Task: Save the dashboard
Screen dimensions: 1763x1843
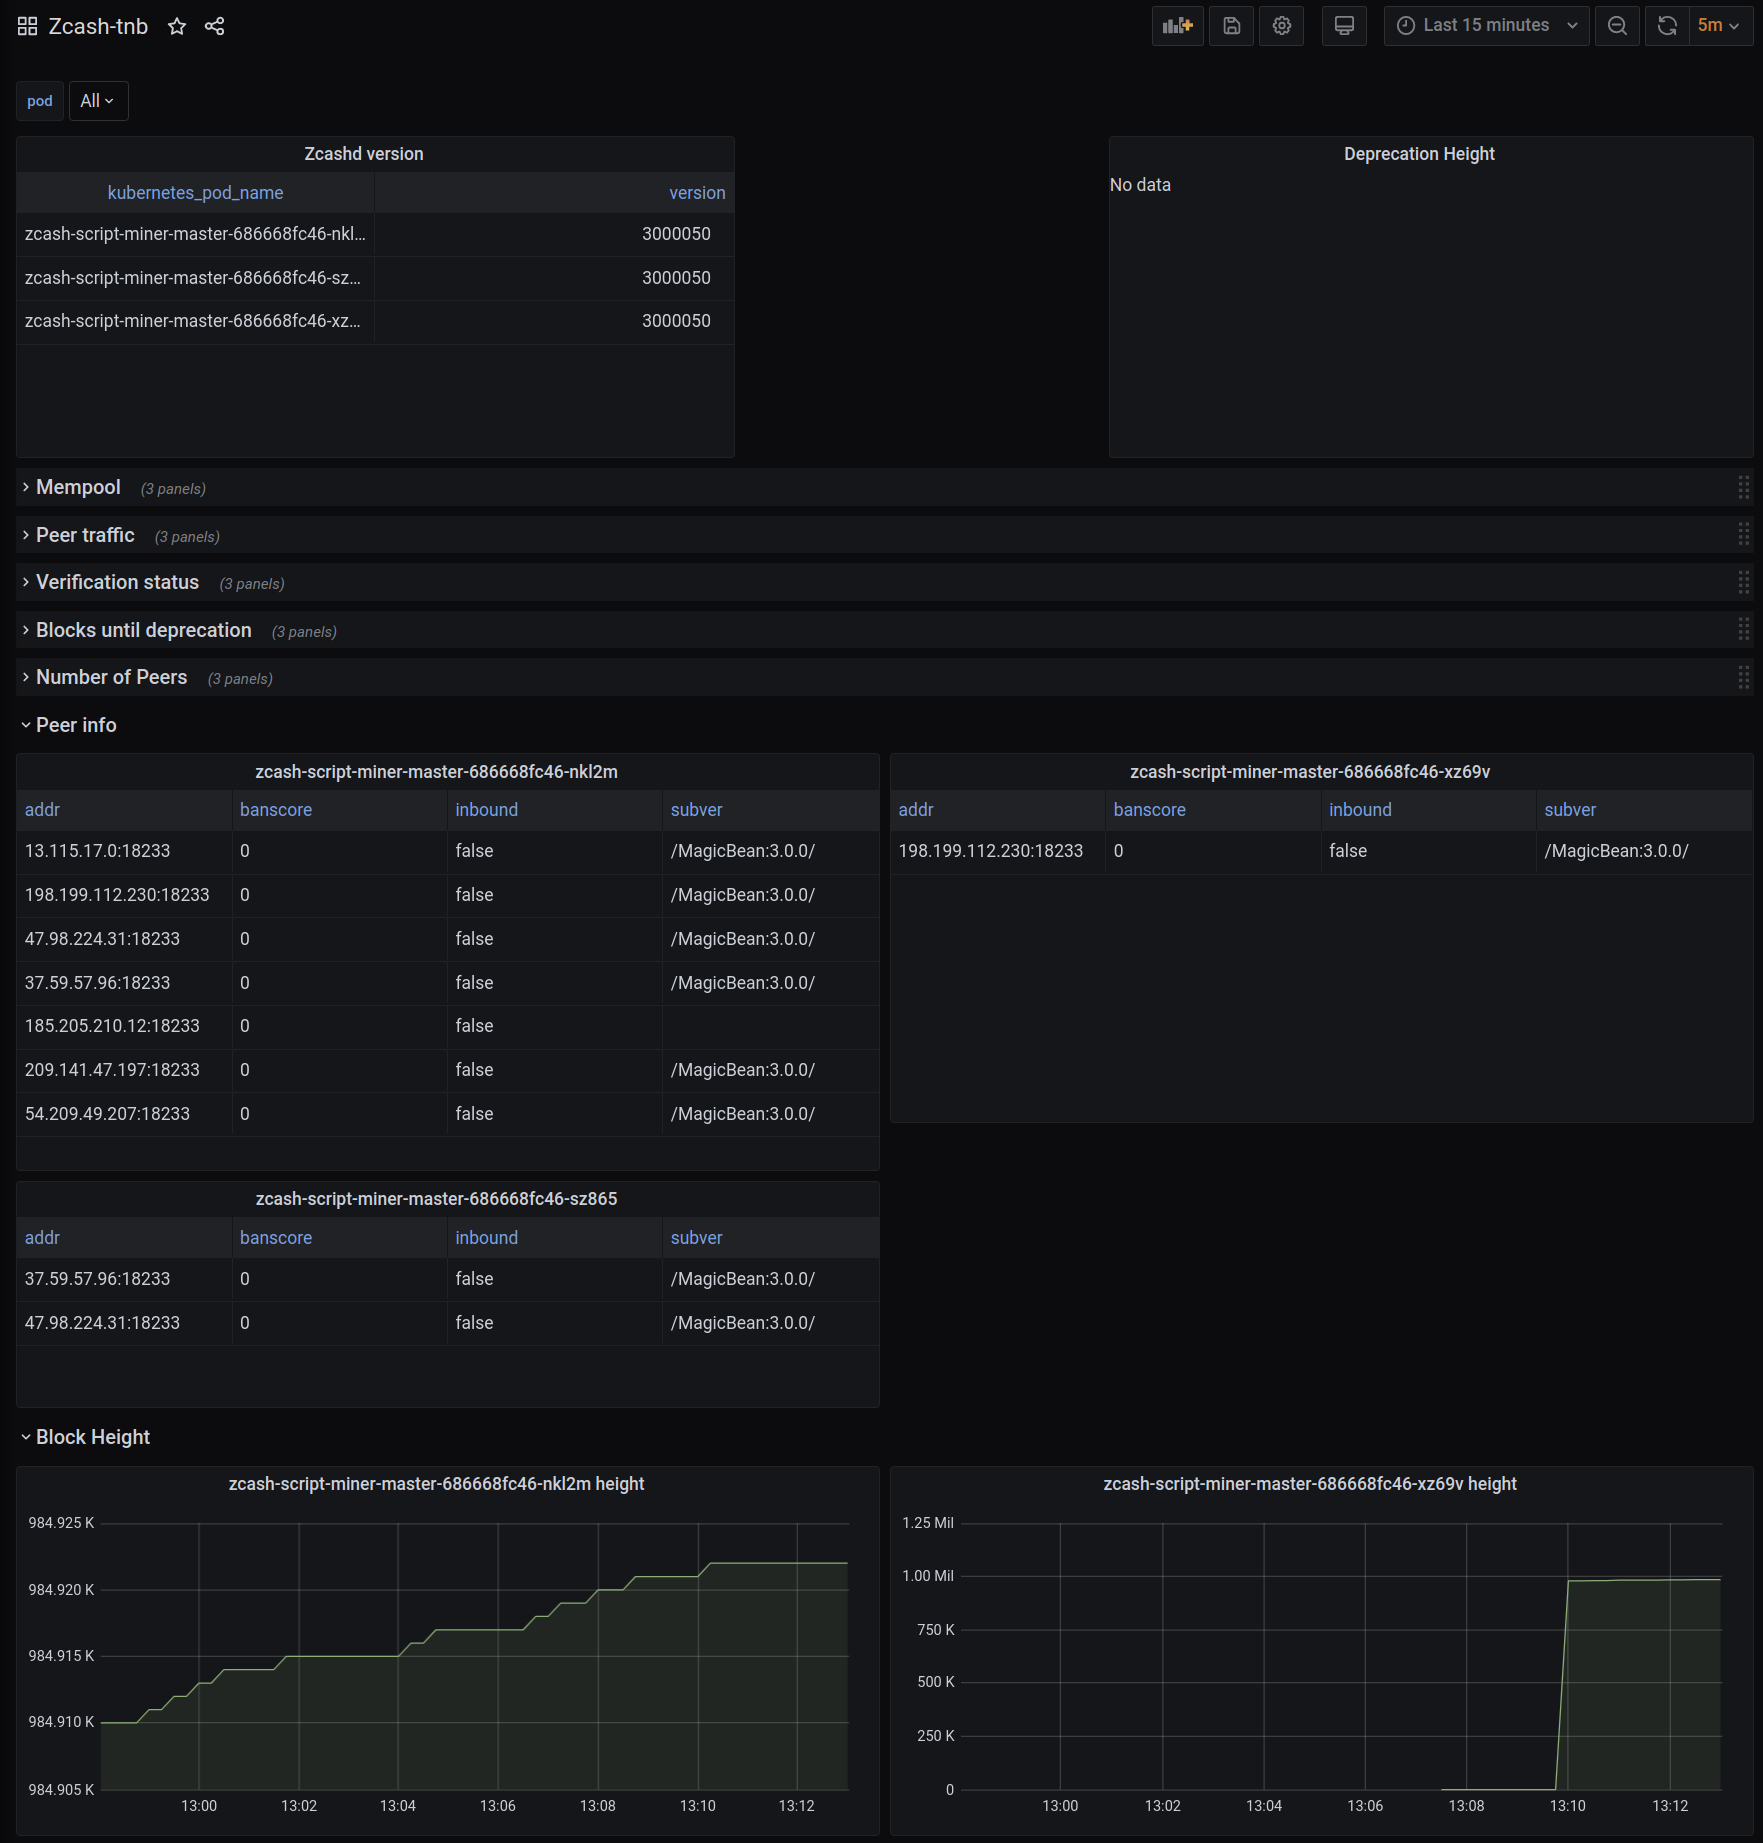Action: [x=1231, y=26]
